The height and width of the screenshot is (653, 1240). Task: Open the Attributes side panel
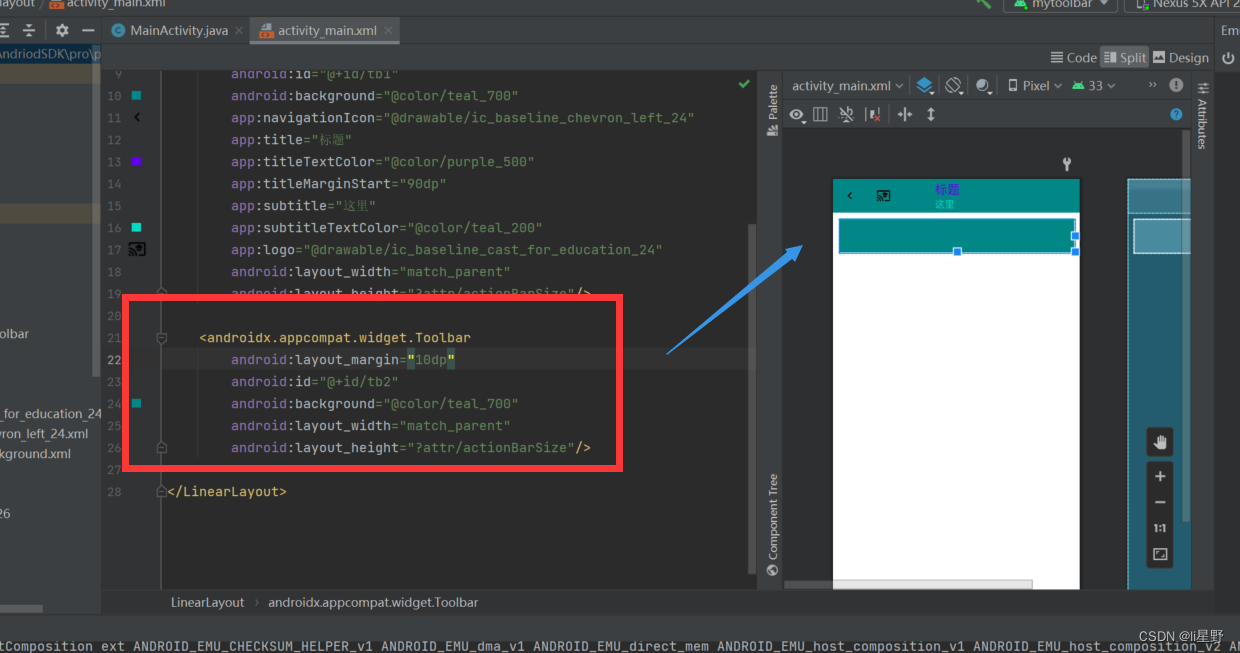1202,115
